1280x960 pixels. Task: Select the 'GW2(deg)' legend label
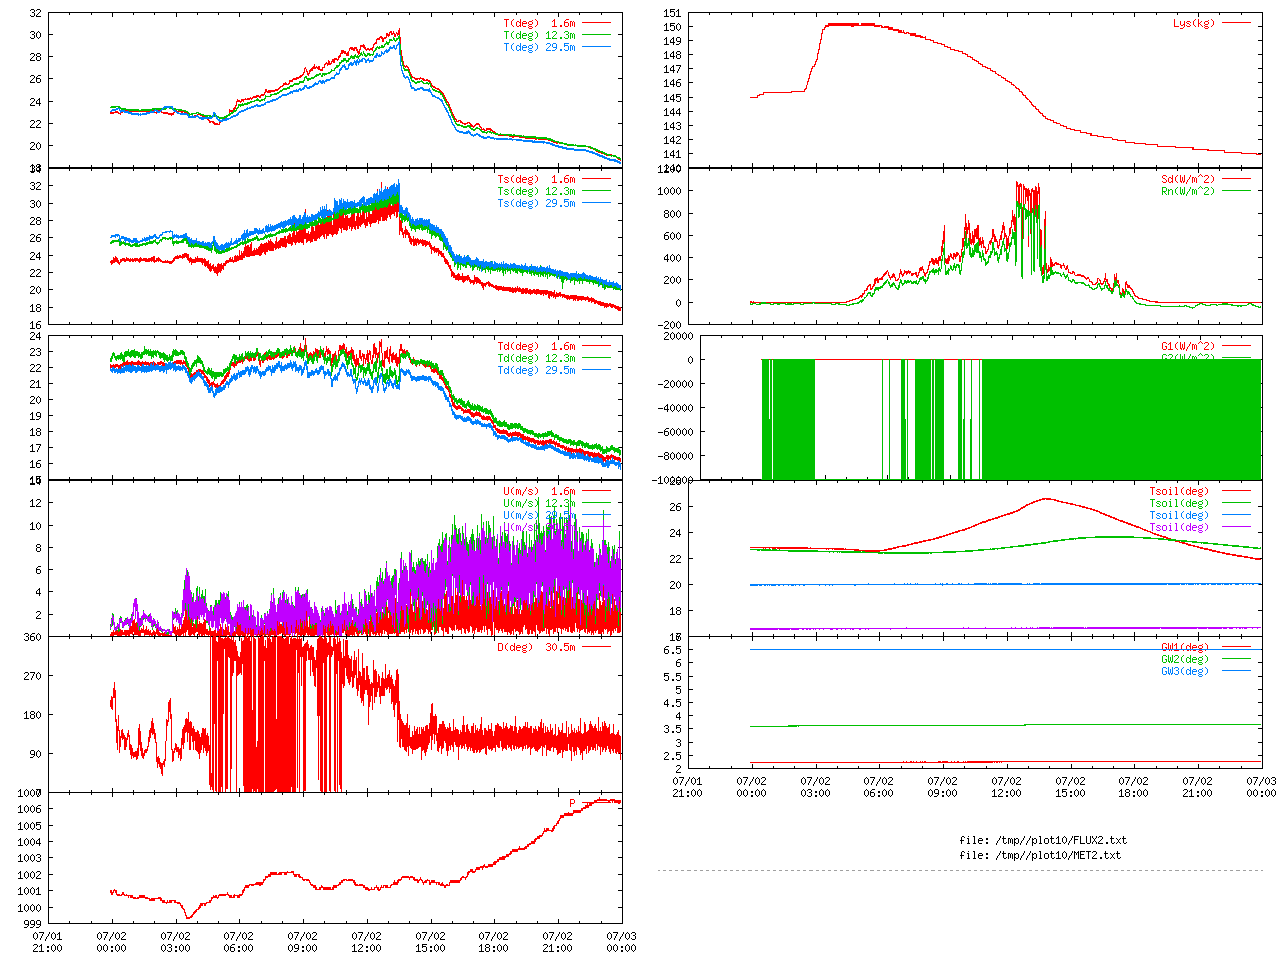click(1185, 659)
